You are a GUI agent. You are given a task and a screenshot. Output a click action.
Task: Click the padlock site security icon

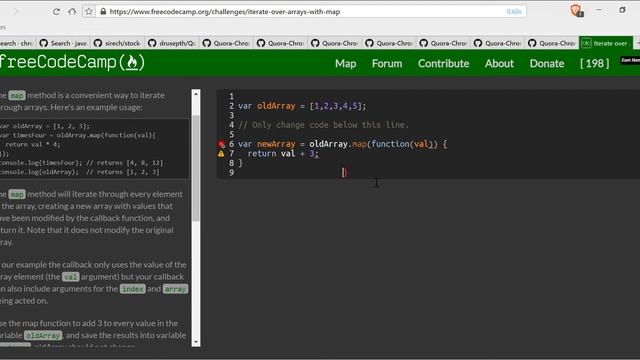tap(103, 11)
